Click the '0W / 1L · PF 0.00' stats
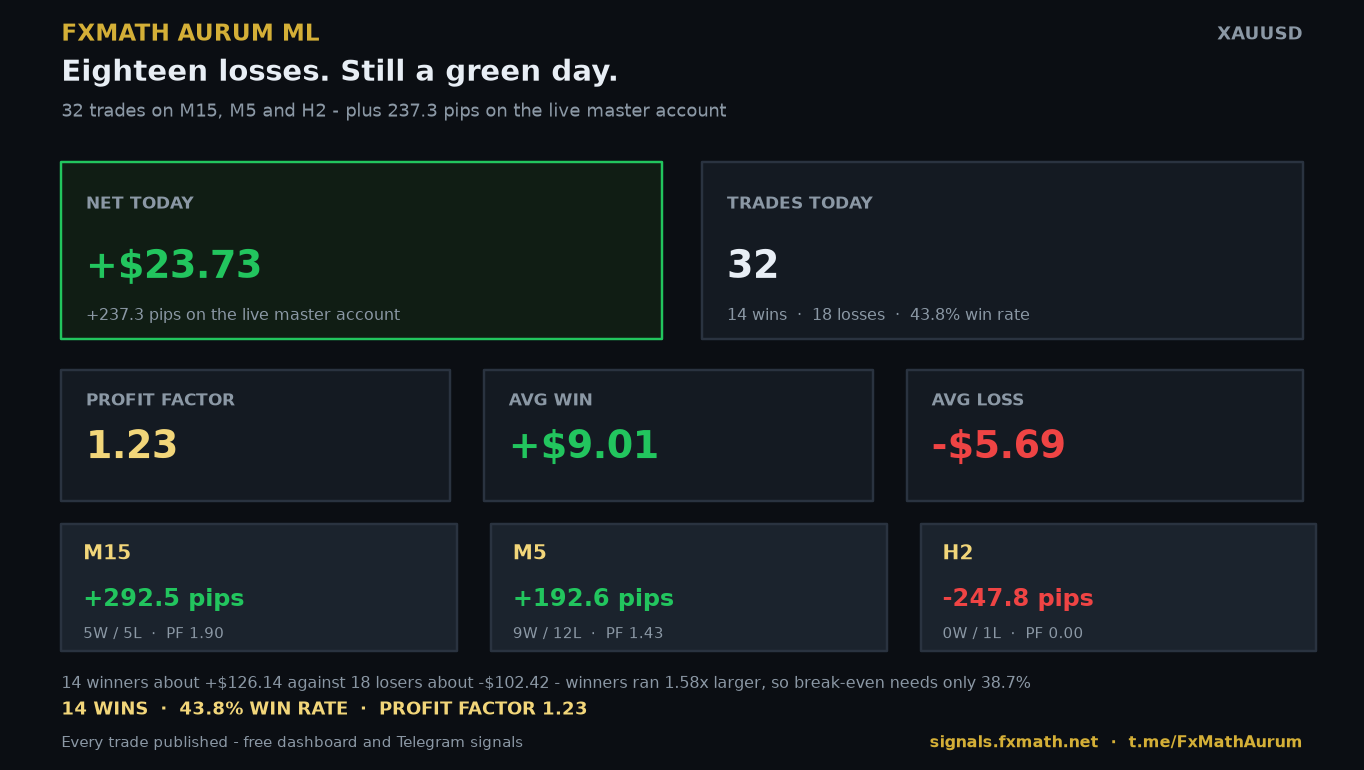 coord(1013,633)
